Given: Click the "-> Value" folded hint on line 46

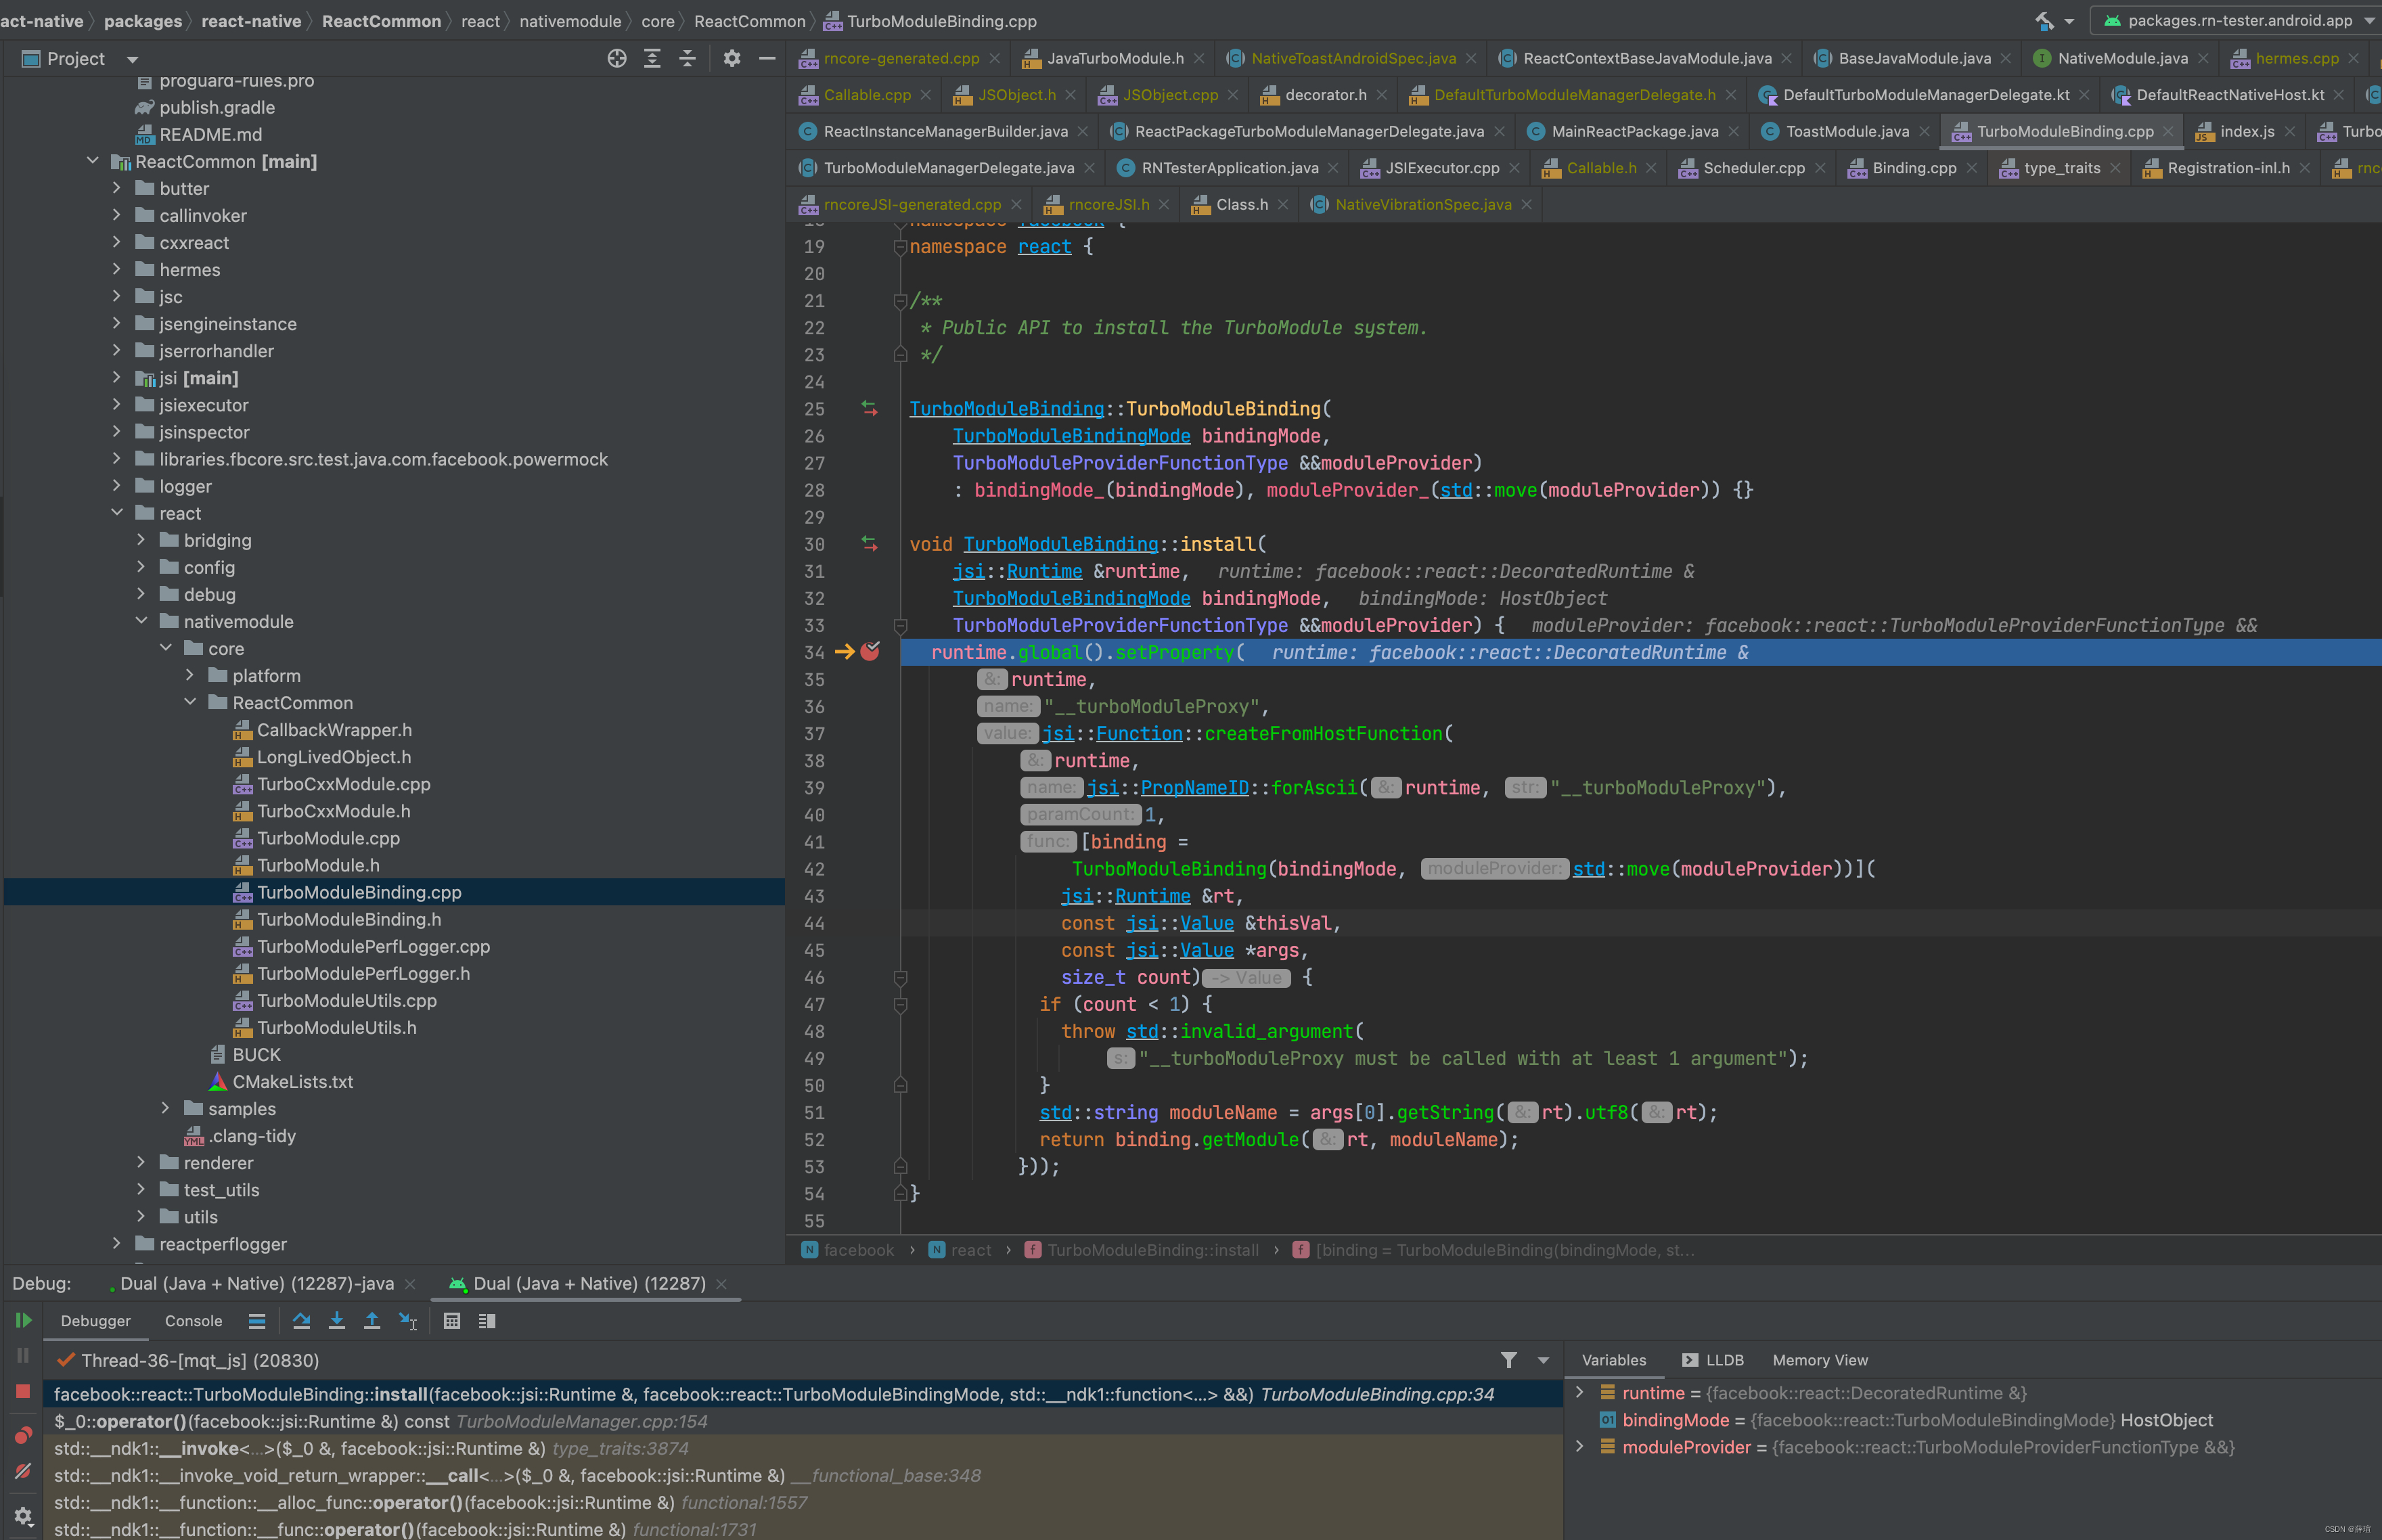Looking at the screenshot, I should click(1246, 977).
